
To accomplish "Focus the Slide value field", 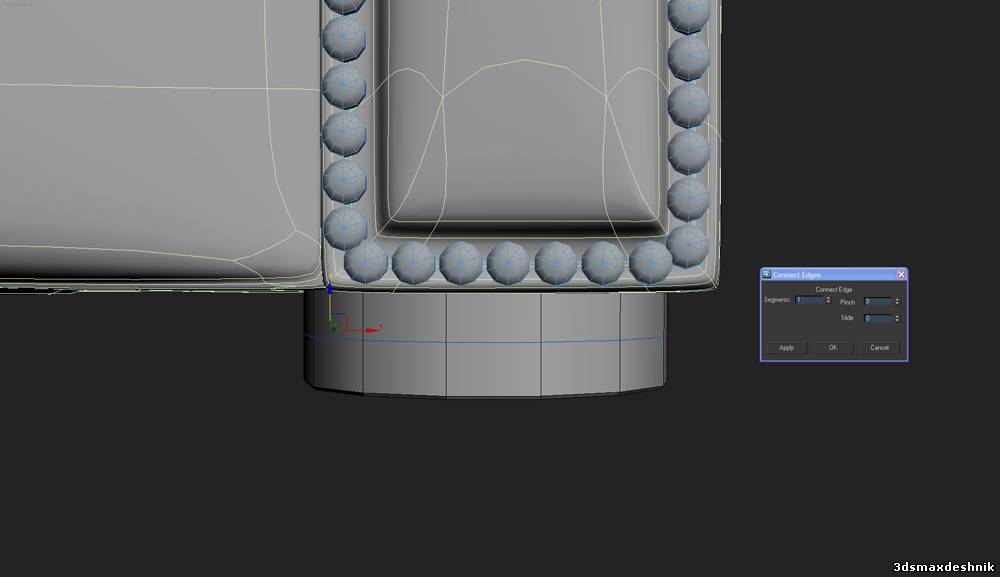I will click(878, 318).
